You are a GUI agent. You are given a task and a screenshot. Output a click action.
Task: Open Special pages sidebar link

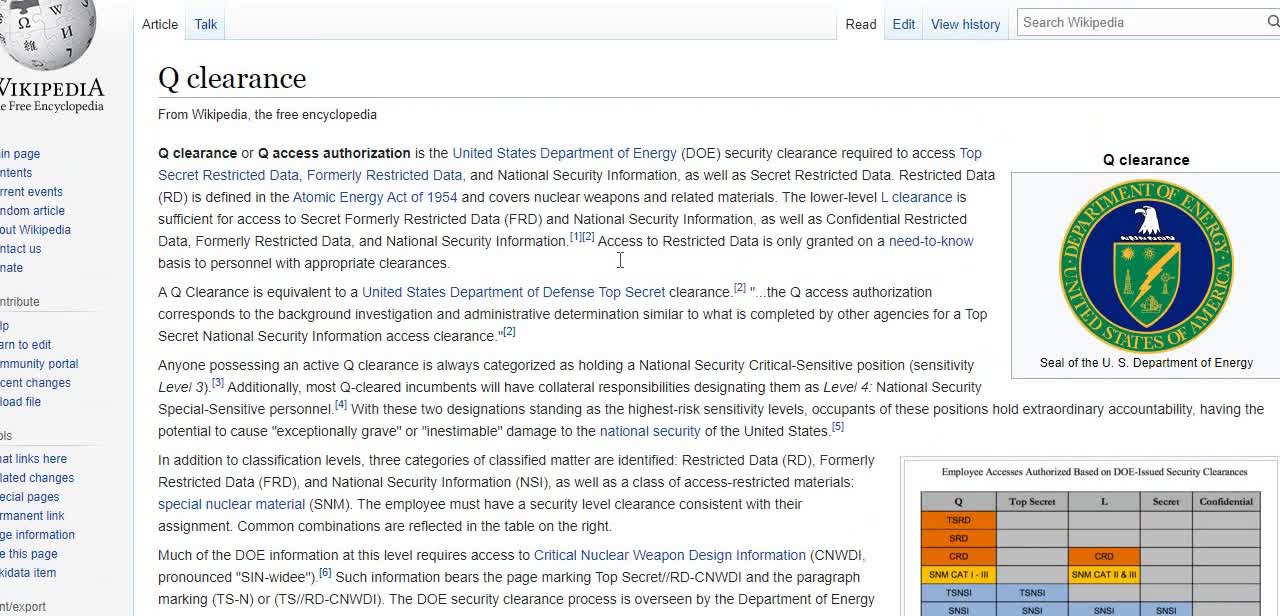coord(29,497)
